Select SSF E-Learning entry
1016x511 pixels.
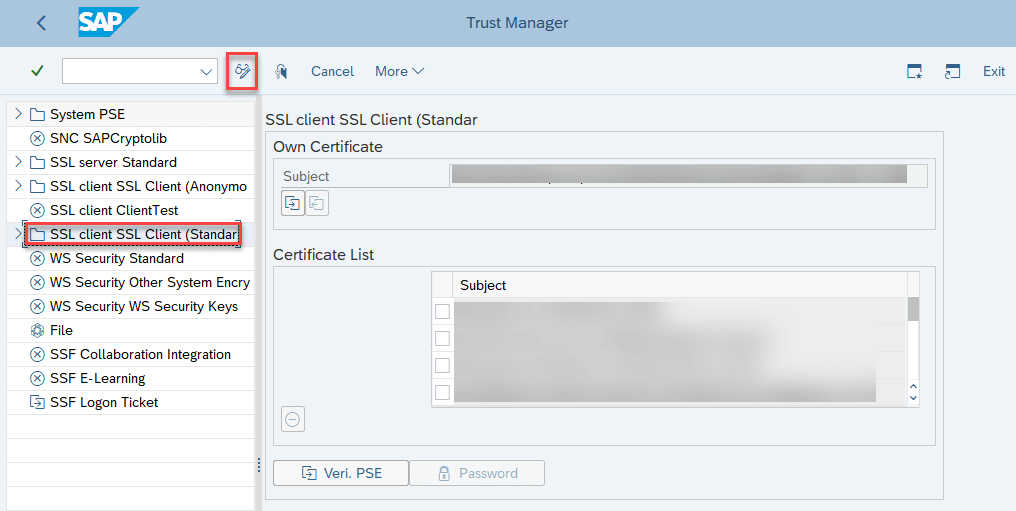97,378
